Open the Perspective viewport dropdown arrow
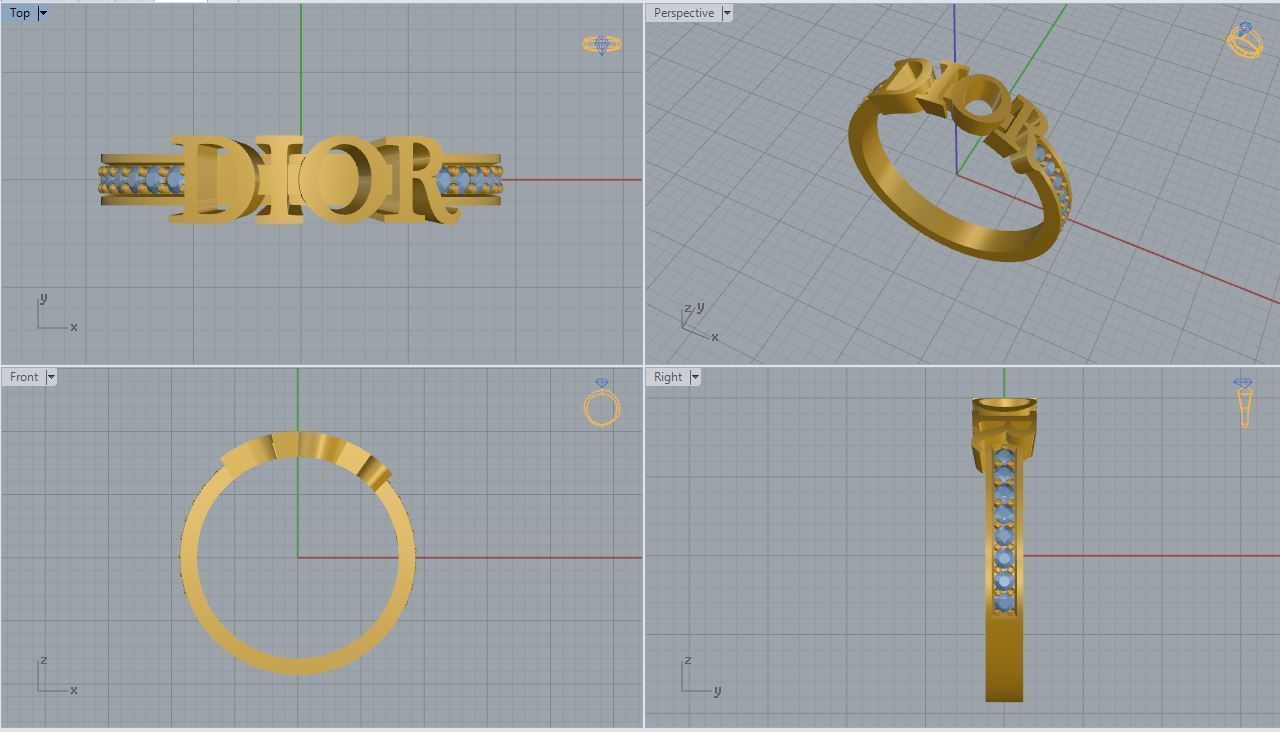1280x732 pixels. click(727, 13)
